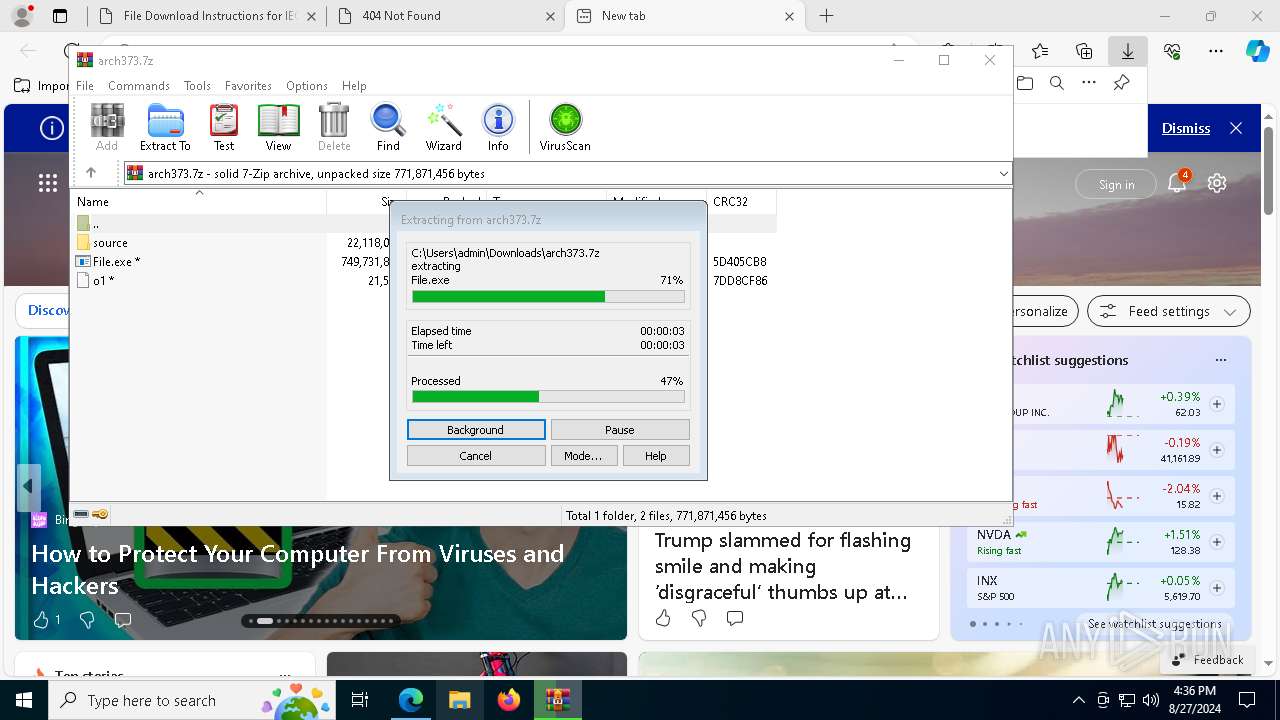Open page settings gear icon
Viewport: 1280px width, 720px height.
(x=1217, y=183)
